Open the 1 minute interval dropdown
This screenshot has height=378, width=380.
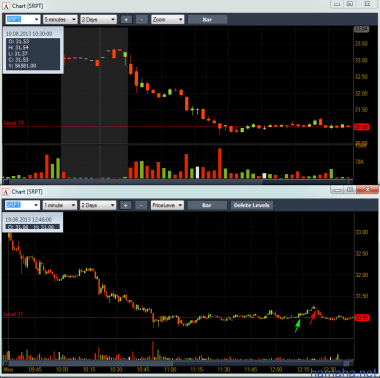pyautogui.click(x=60, y=205)
